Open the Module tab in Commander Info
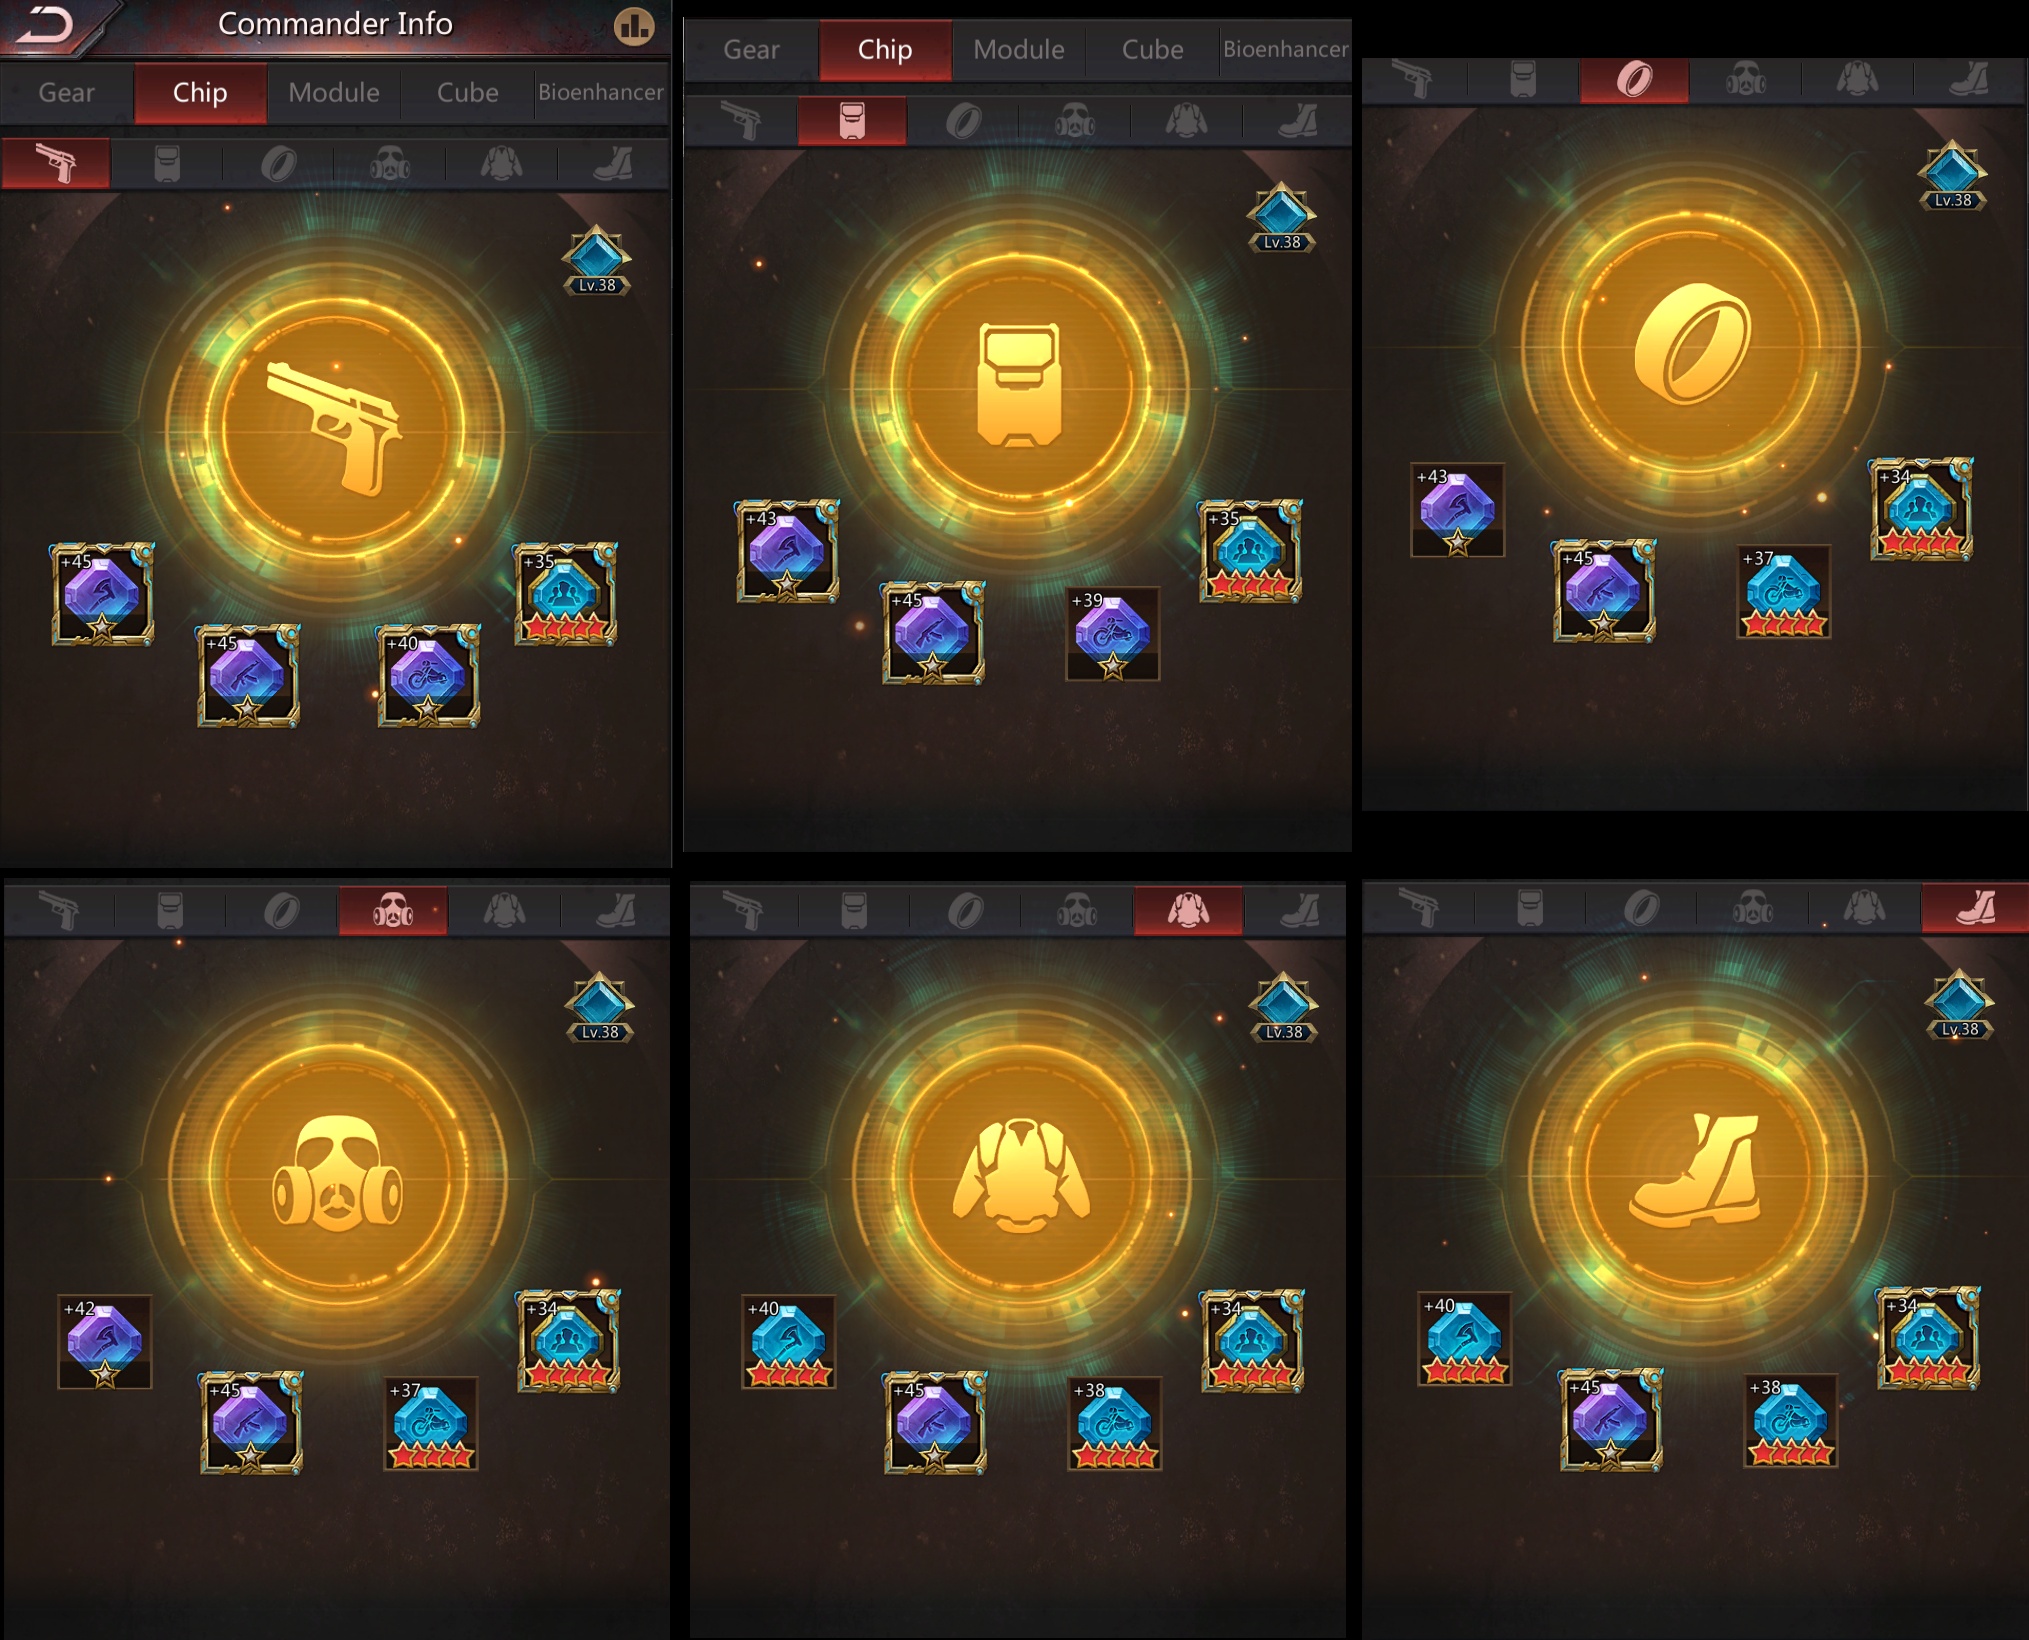The image size is (2029, 1640). click(x=334, y=93)
